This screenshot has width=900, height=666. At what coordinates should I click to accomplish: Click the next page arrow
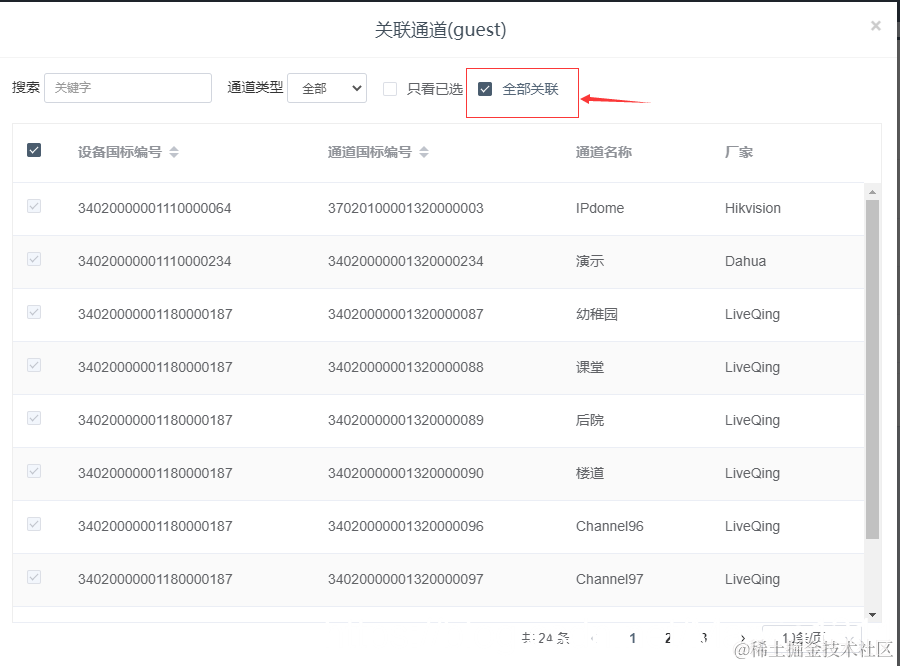[x=743, y=638]
